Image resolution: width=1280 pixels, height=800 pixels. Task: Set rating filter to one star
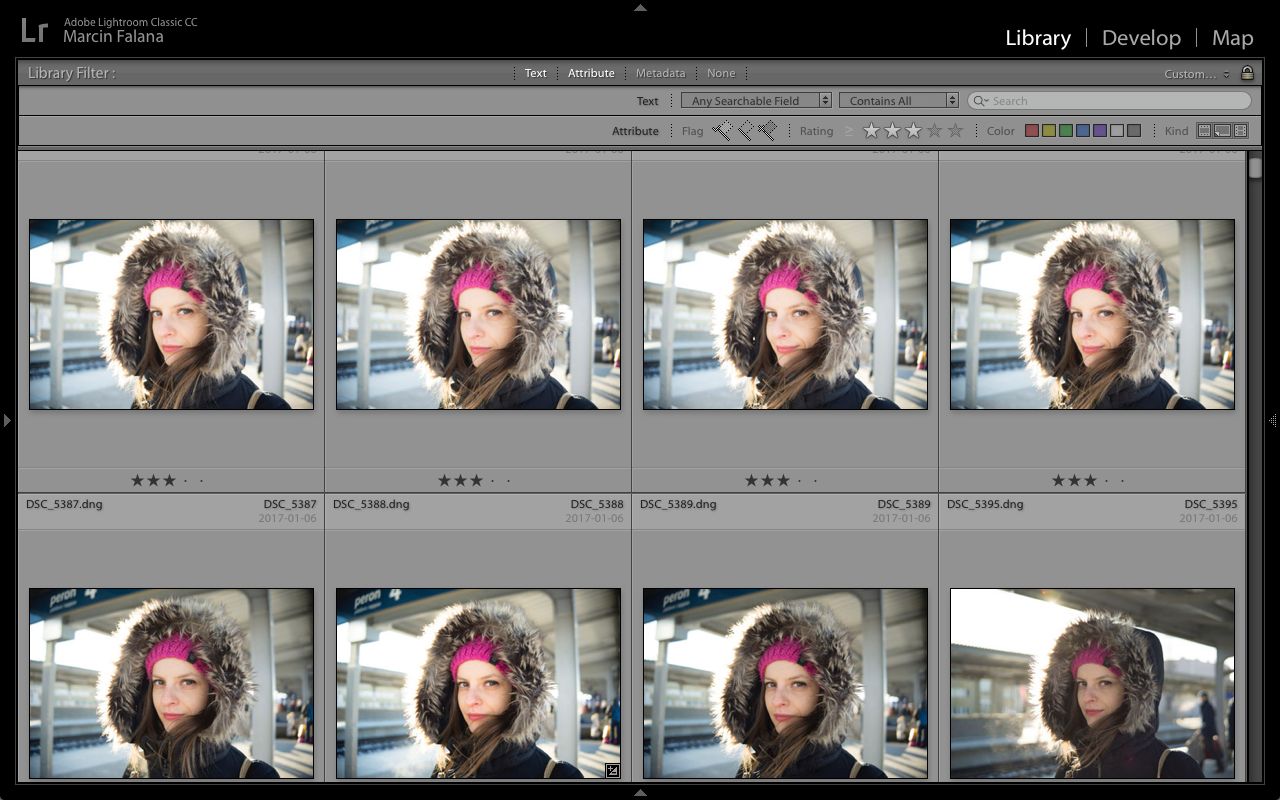[871, 131]
